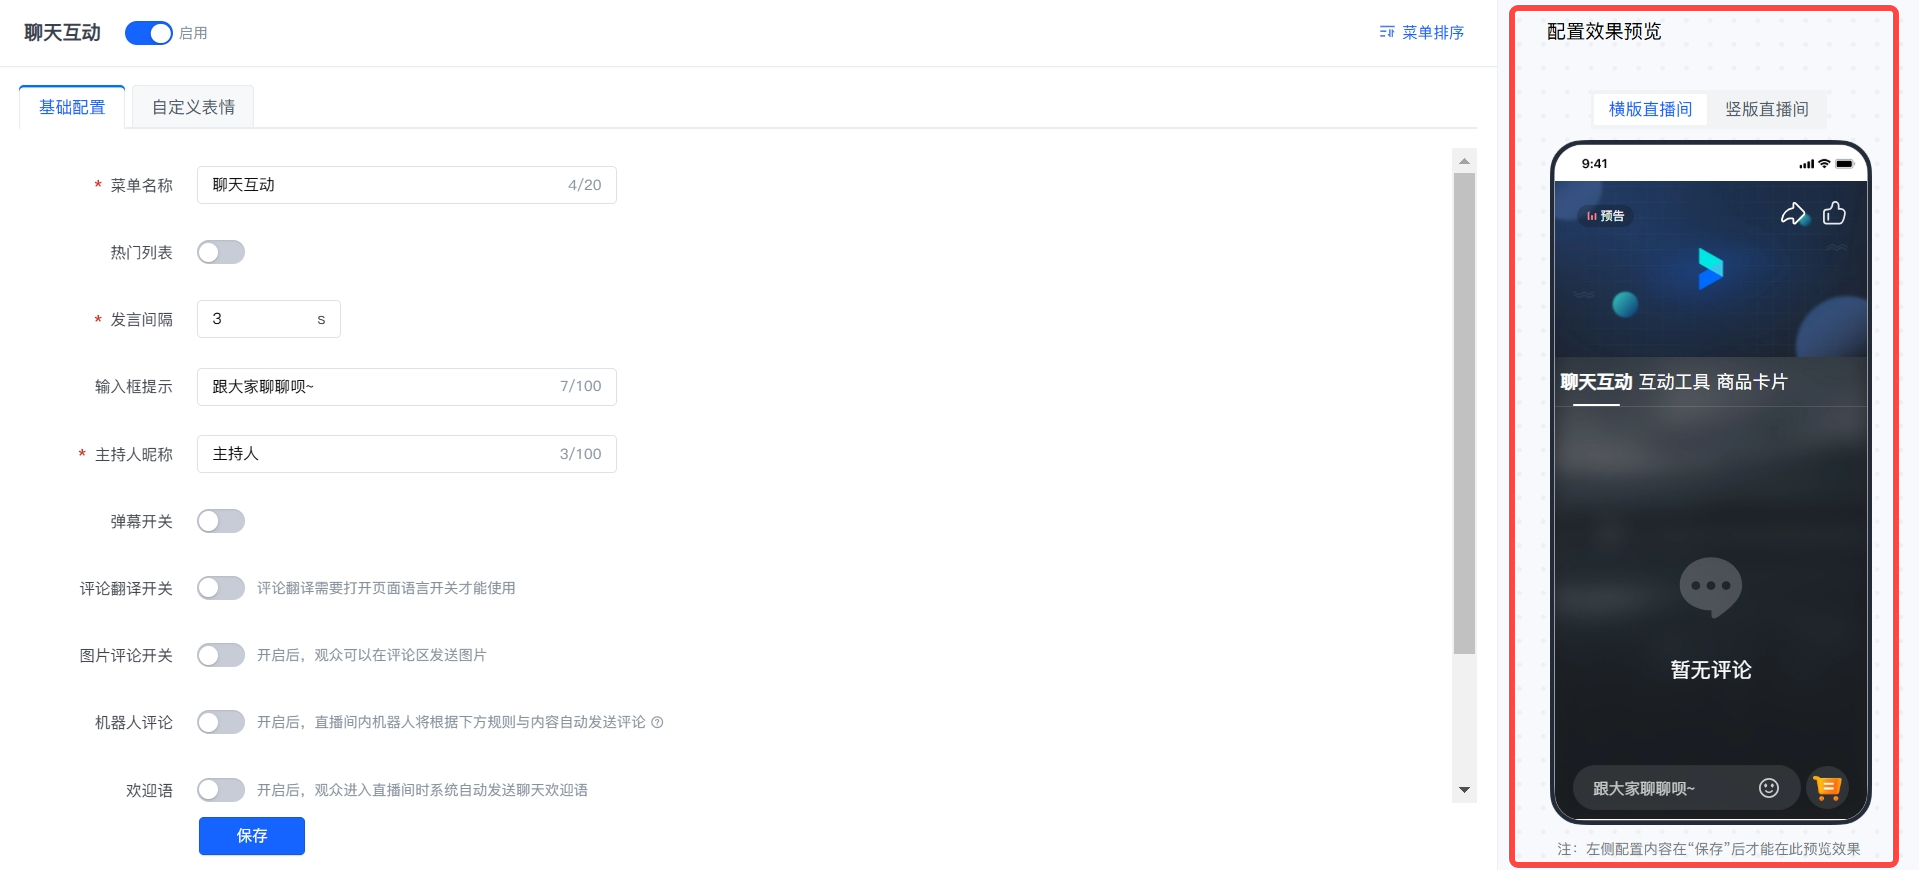Click the thumbs-up like icon in preview
This screenshot has width=1919, height=870.
(1834, 213)
